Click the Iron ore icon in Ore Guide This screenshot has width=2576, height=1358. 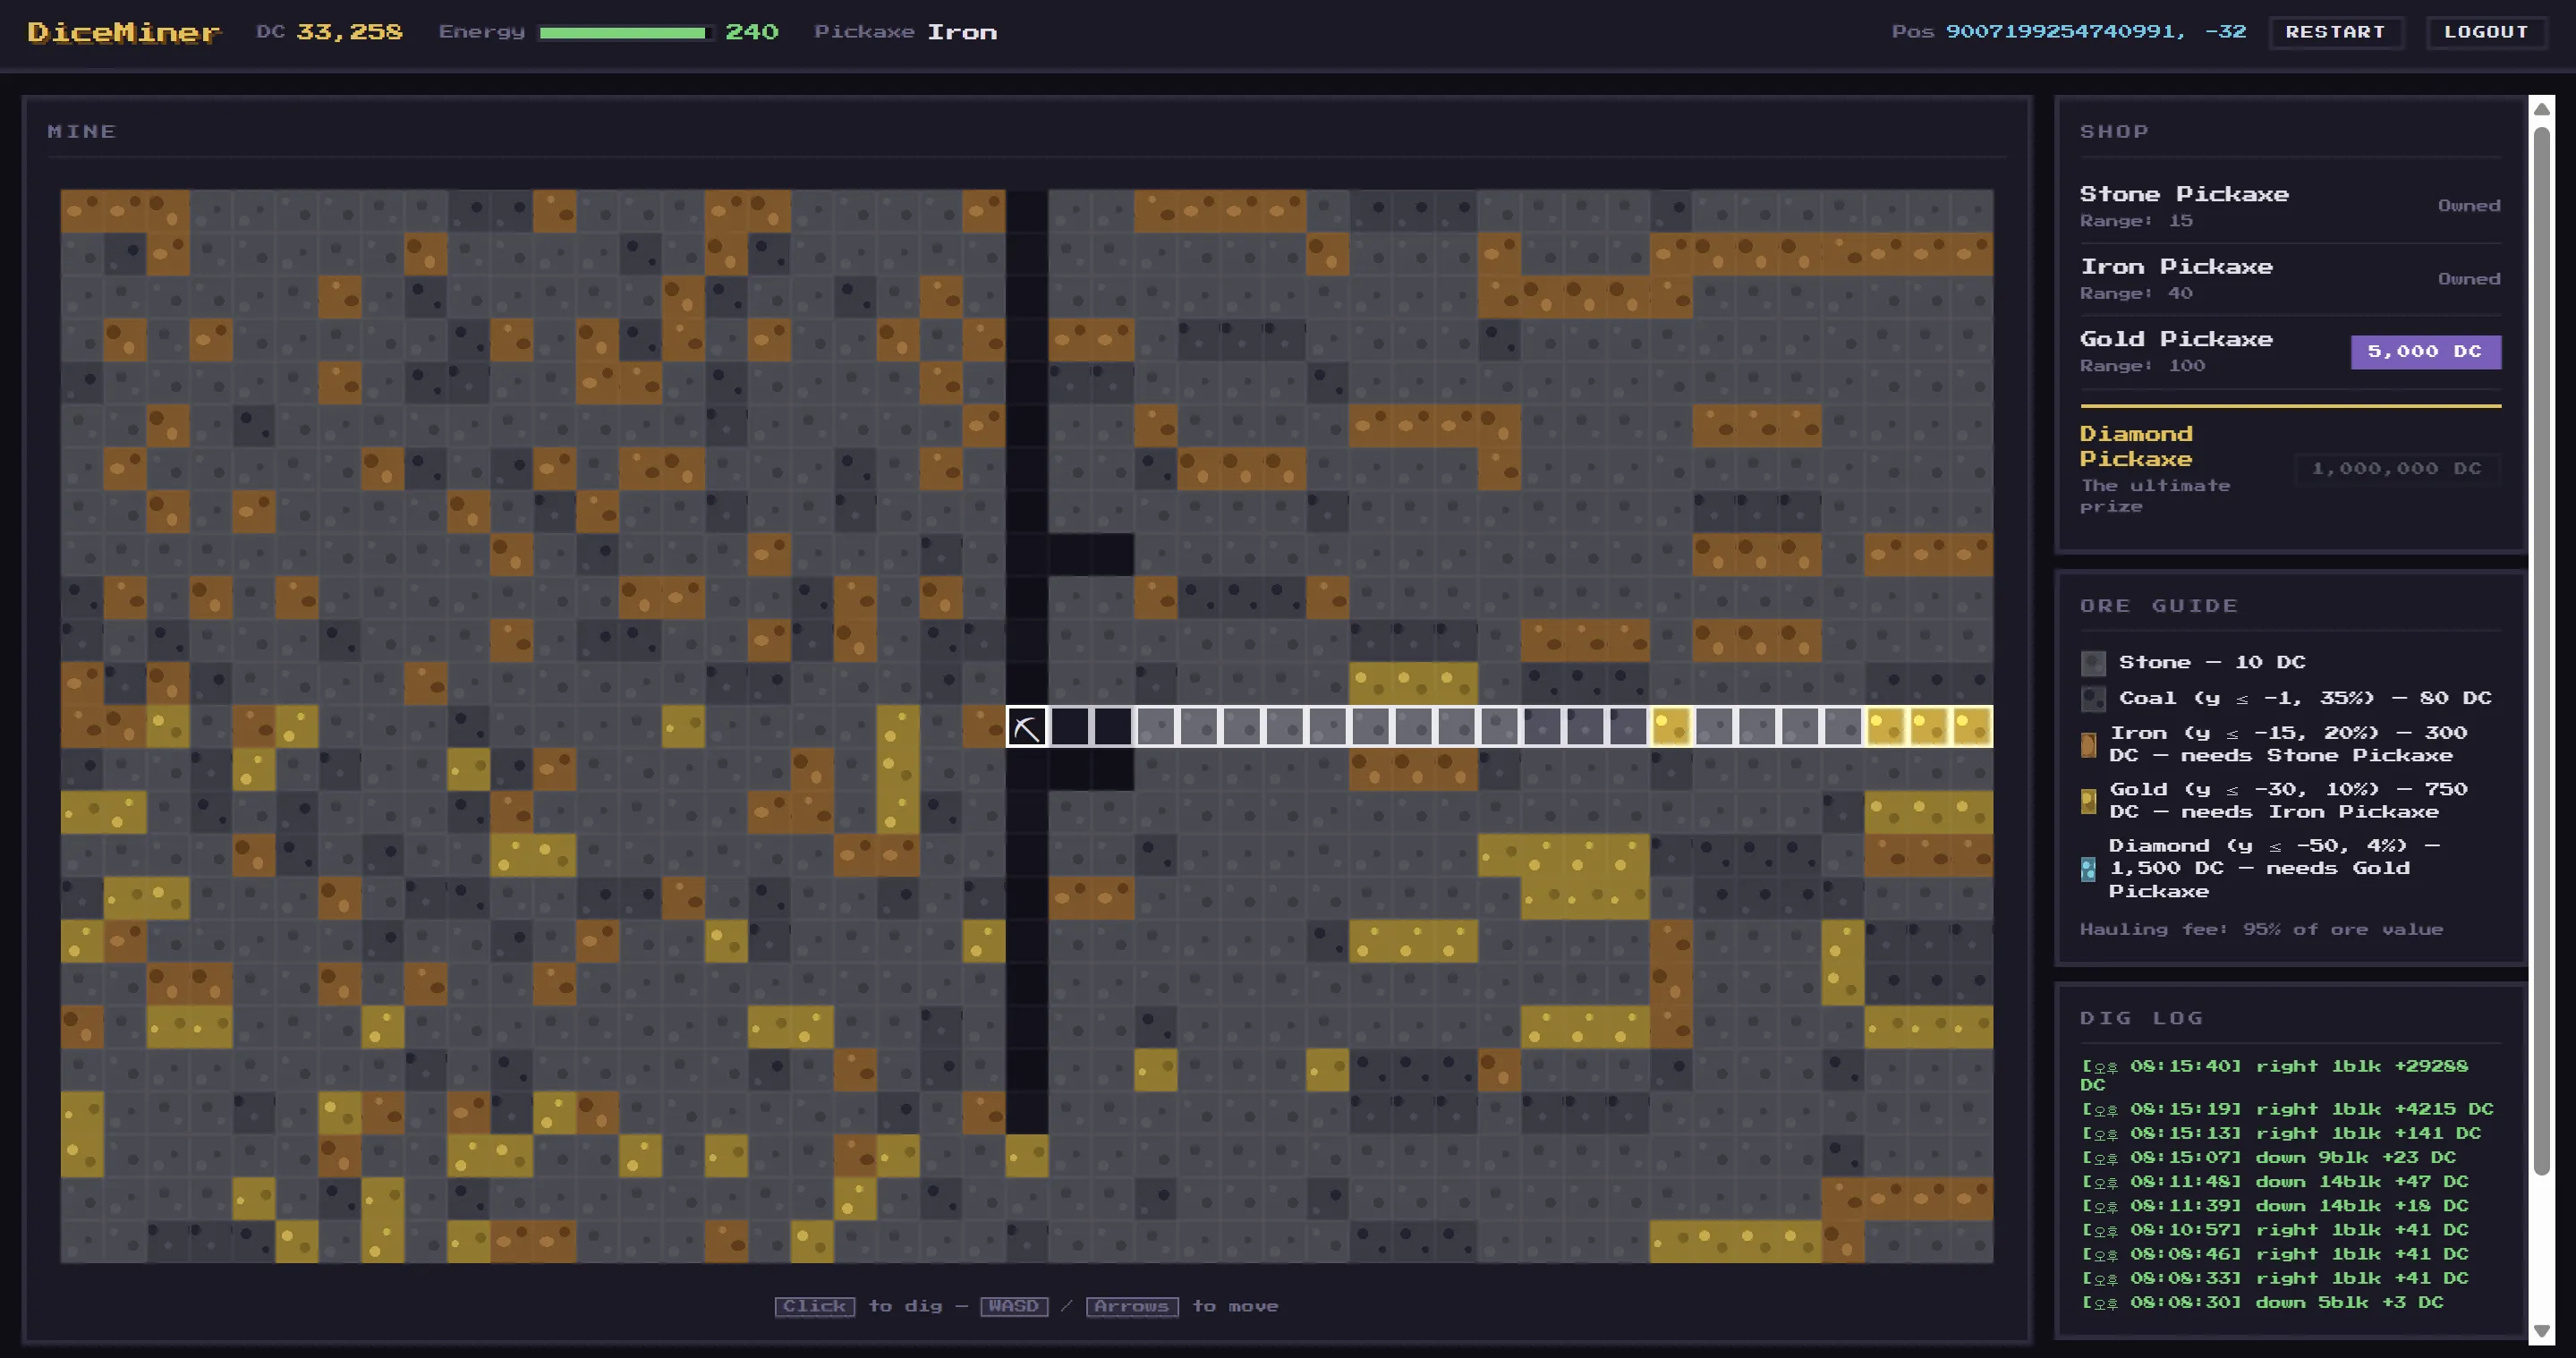click(2088, 744)
